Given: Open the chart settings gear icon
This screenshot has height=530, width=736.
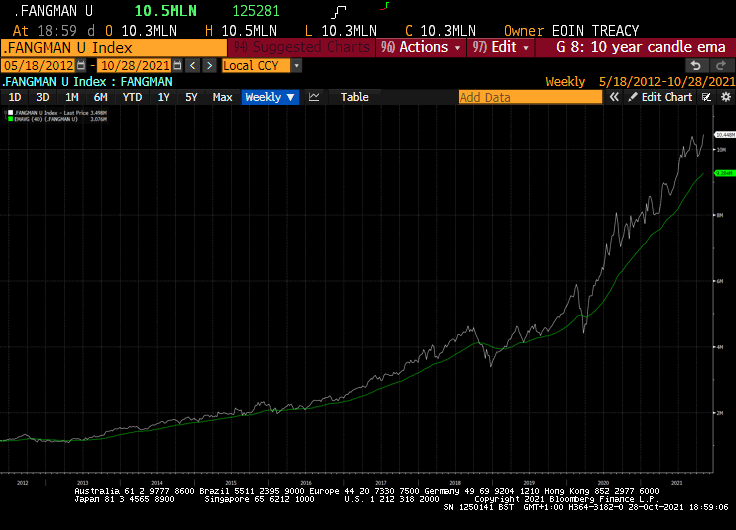Looking at the screenshot, I should point(726,97).
